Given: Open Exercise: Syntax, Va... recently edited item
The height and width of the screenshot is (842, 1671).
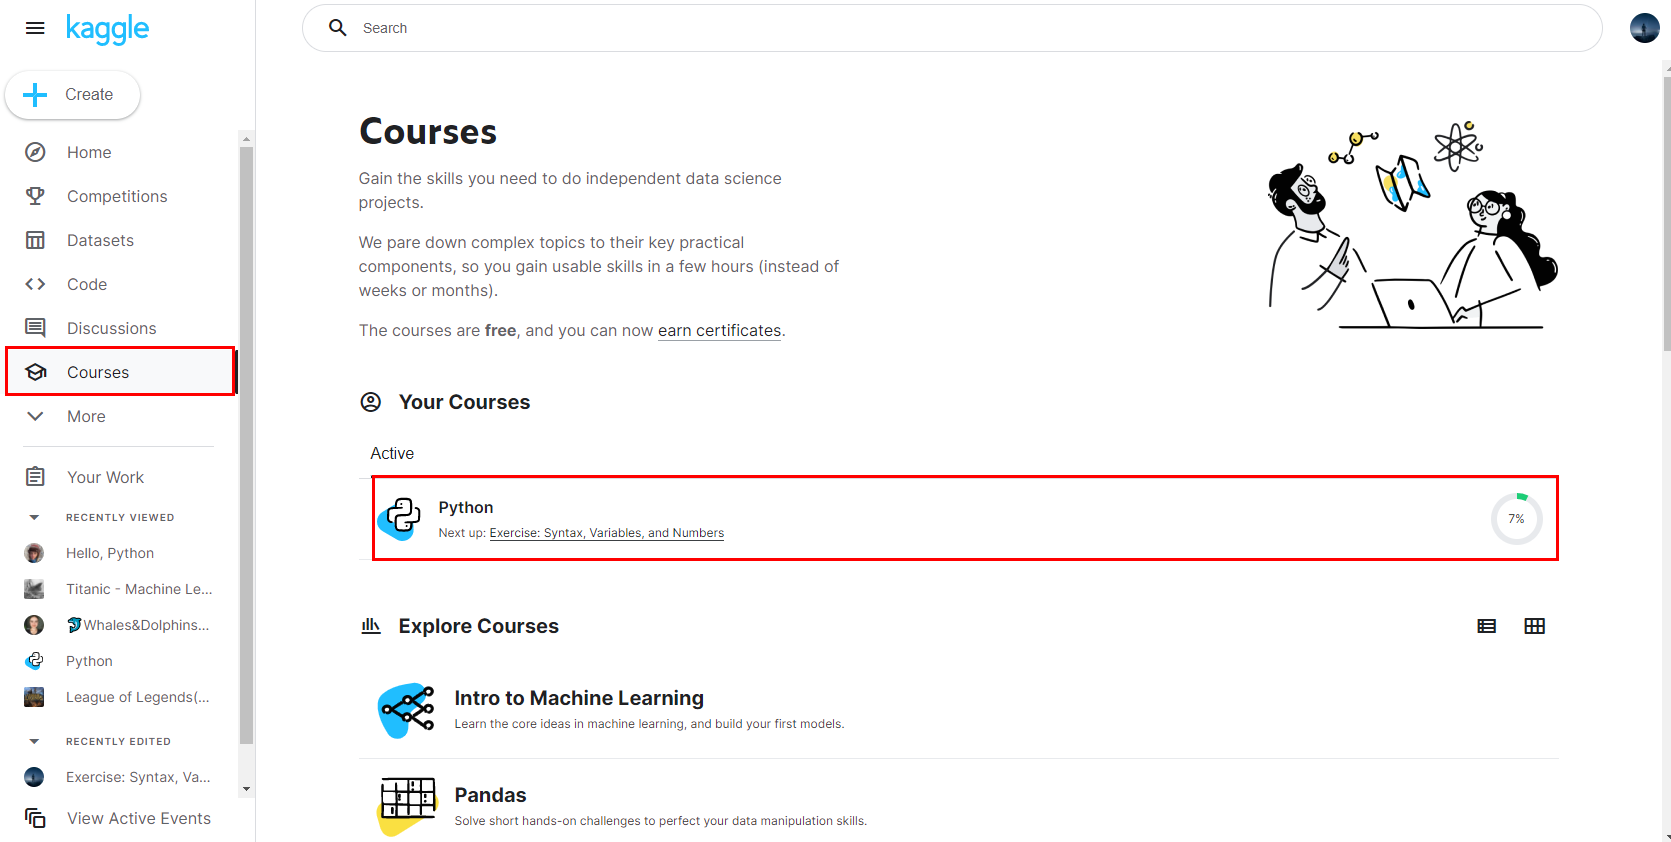Looking at the screenshot, I should tap(138, 777).
